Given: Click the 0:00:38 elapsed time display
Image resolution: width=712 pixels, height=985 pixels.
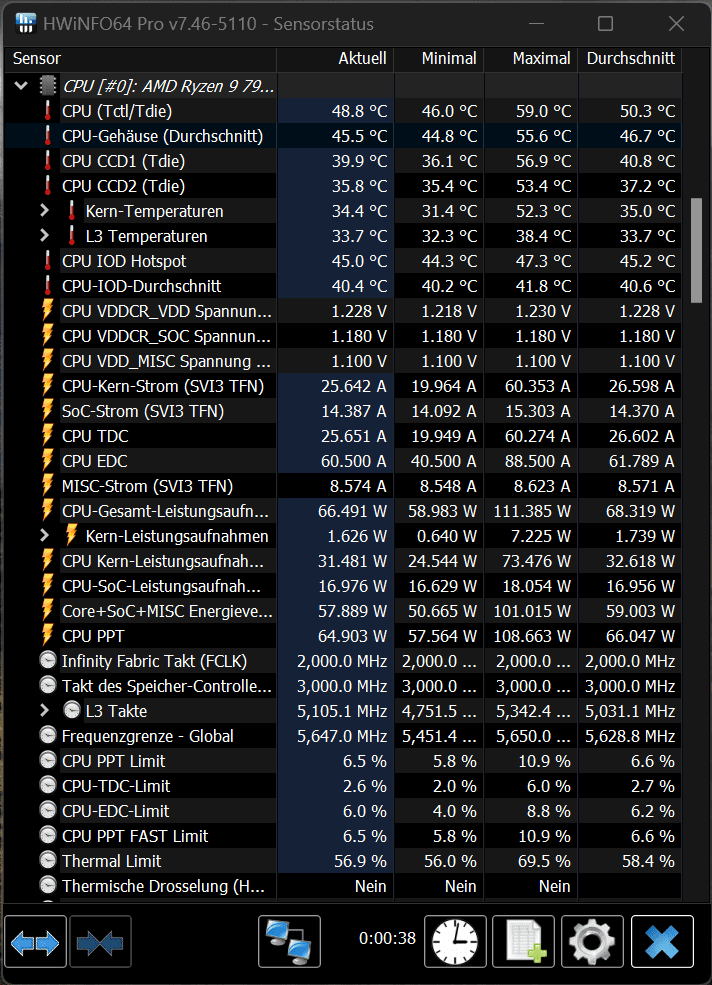Looking at the screenshot, I should tap(387, 938).
